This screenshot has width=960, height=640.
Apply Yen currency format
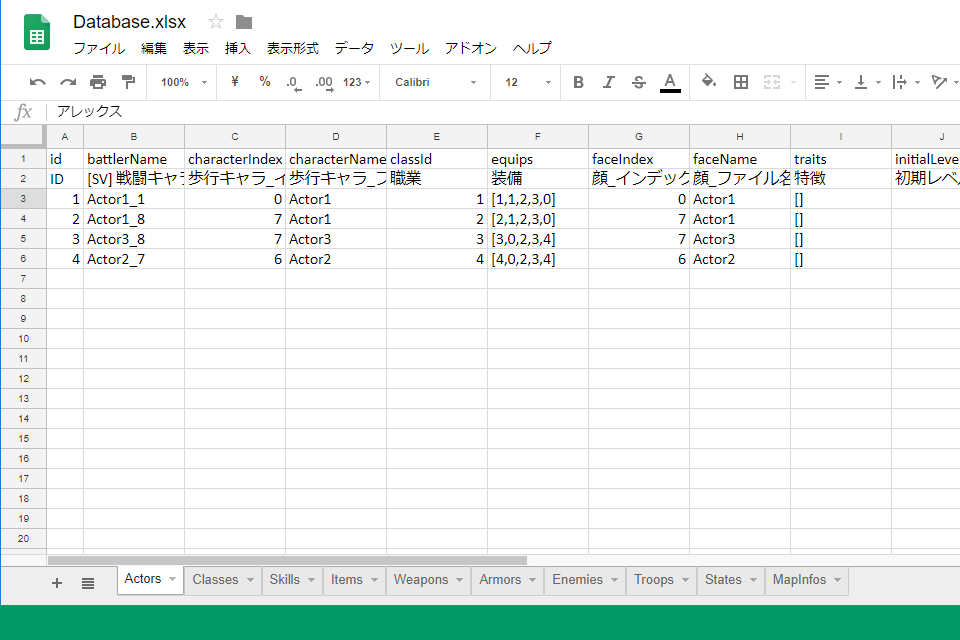(234, 81)
